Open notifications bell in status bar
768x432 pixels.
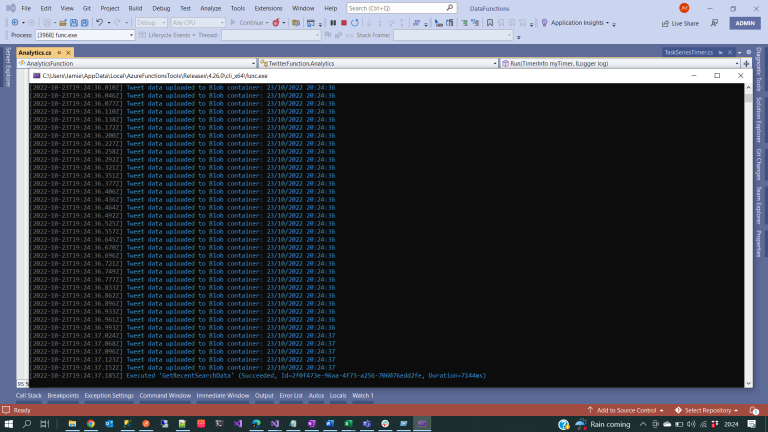753,410
